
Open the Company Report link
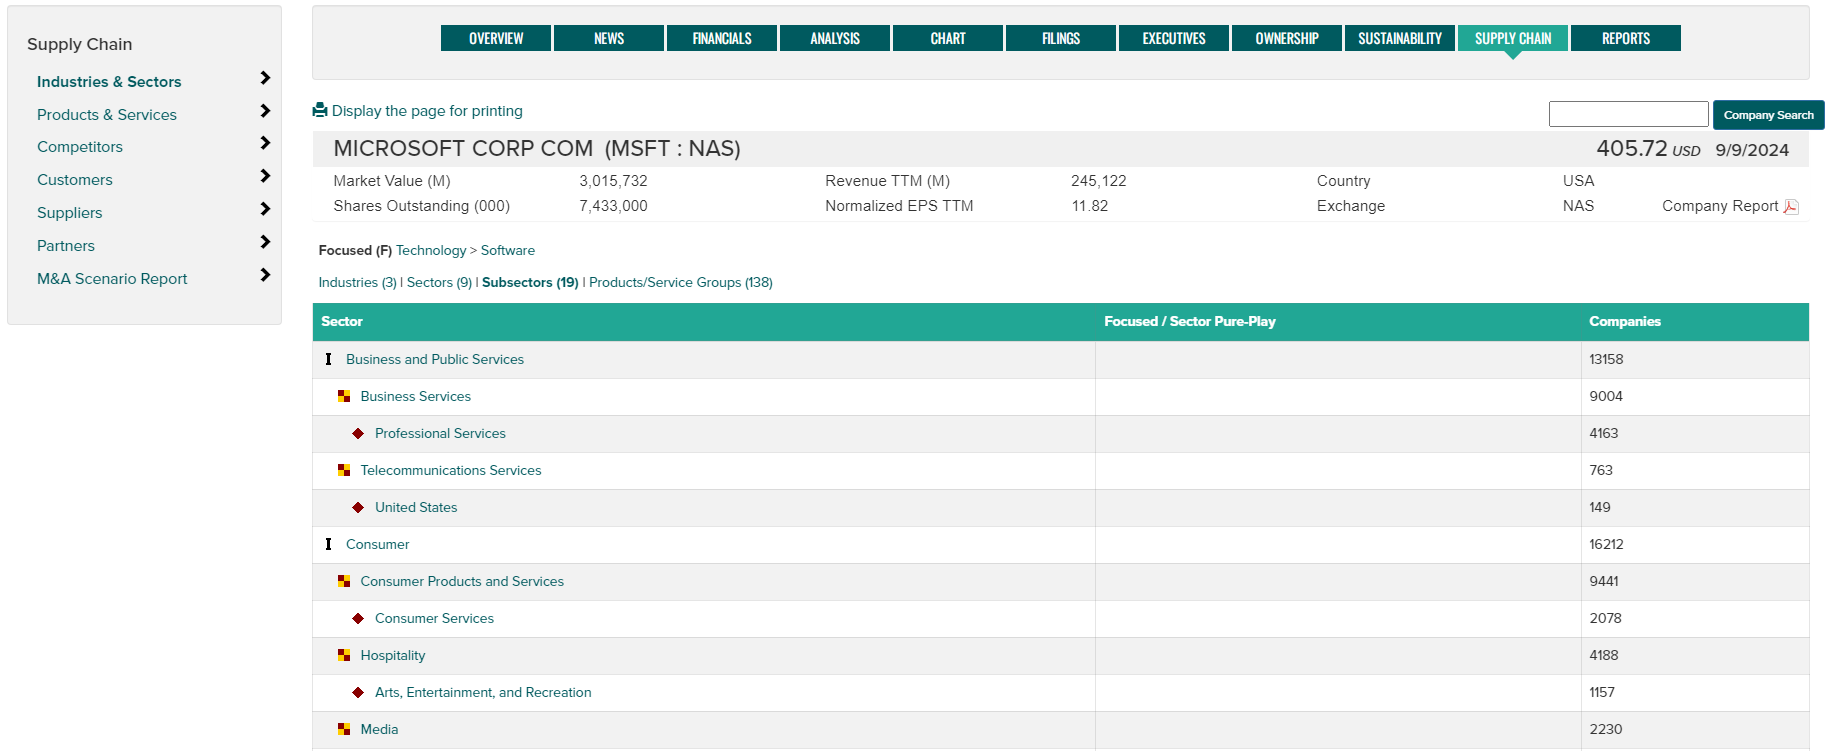tap(1720, 206)
